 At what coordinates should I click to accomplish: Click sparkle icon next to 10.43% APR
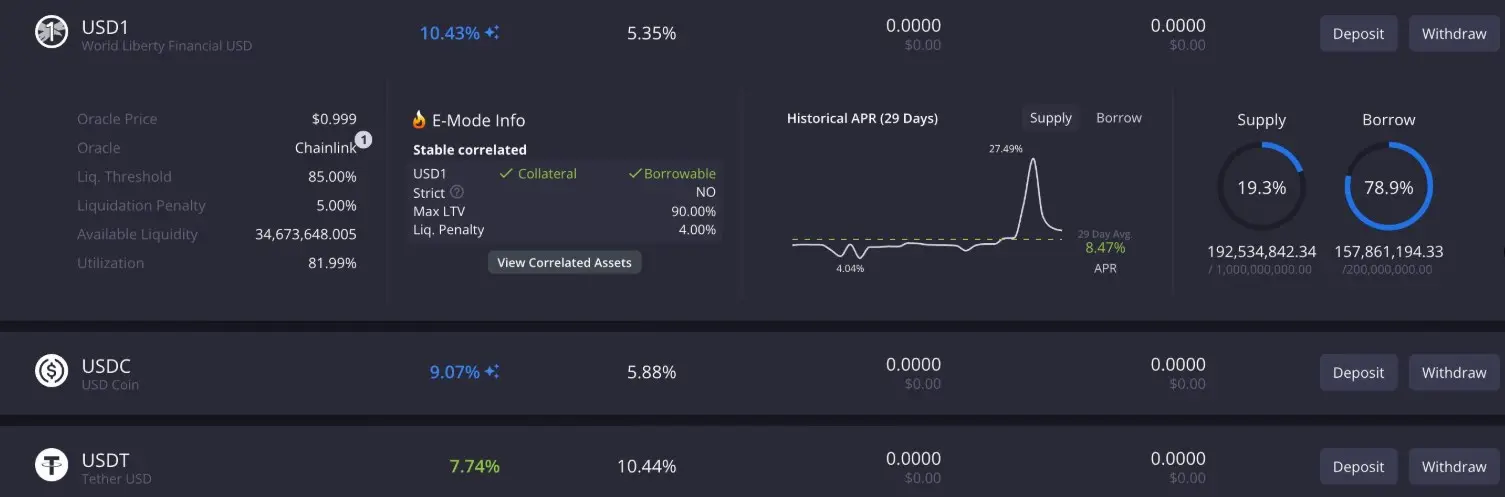coord(492,33)
